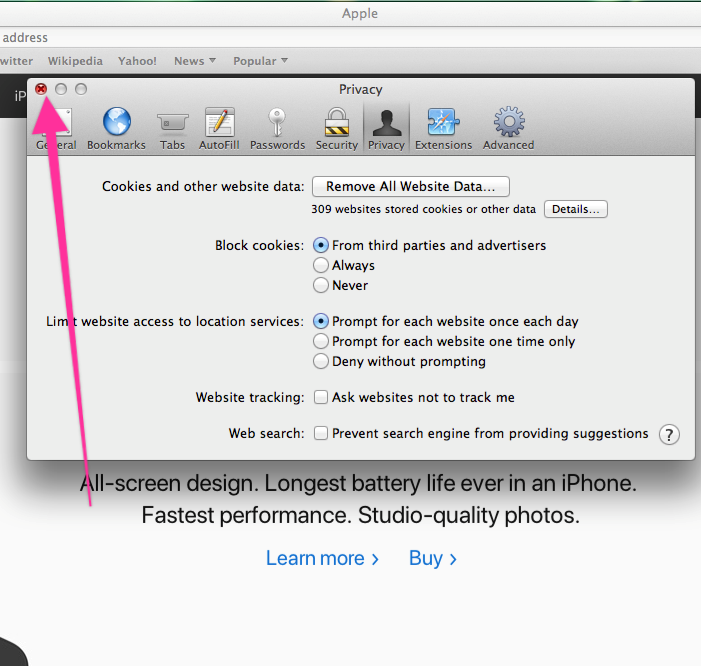Choose Deny without prompting for location

coord(321,361)
